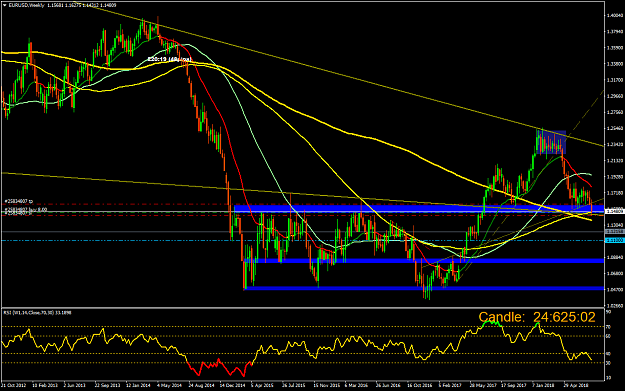
Task: Open the EURUSD Weekly chart dropdown arrow
Action: pyautogui.click(x=4, y=5)
